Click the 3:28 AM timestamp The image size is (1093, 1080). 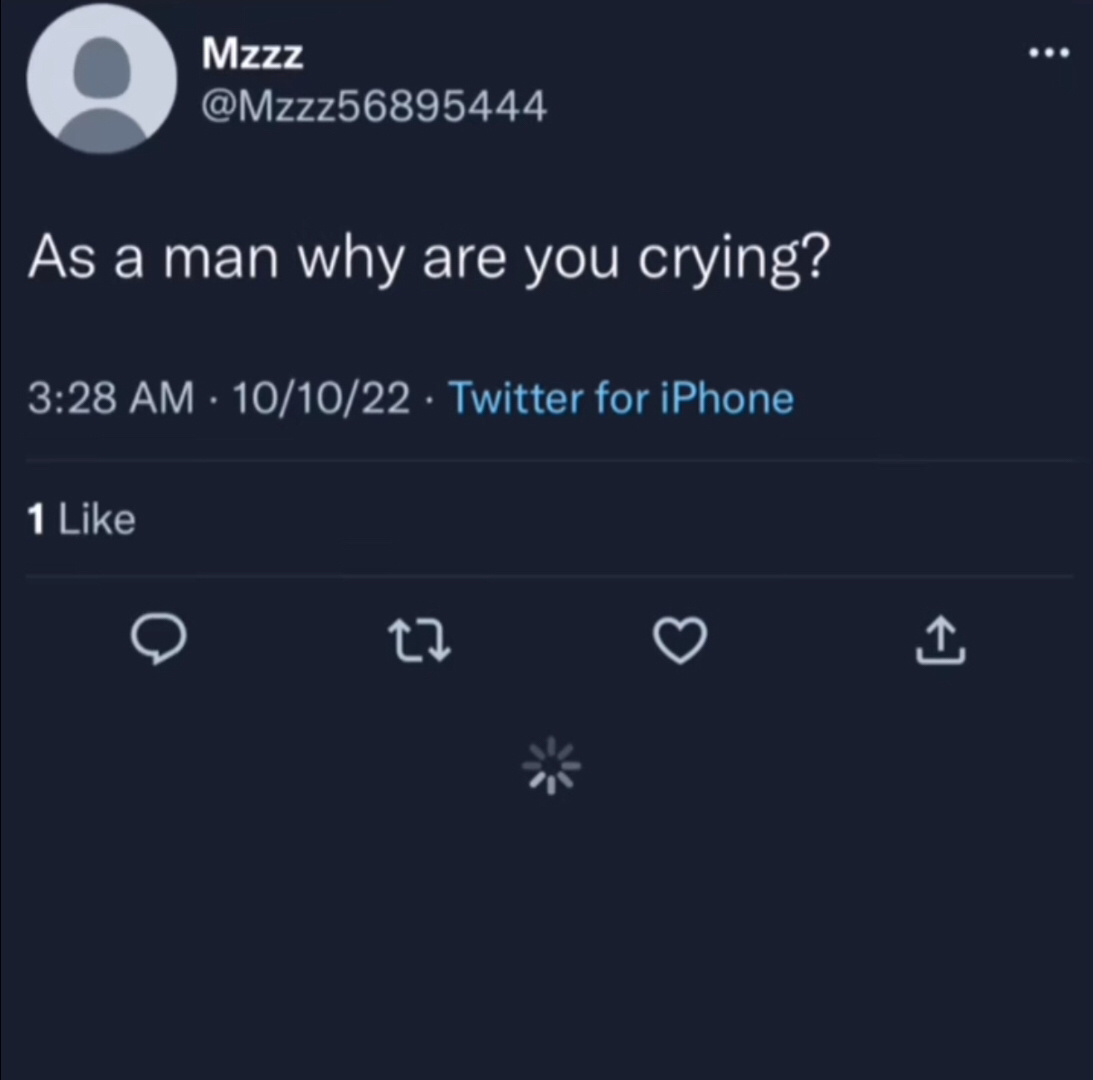coord(110,398)
